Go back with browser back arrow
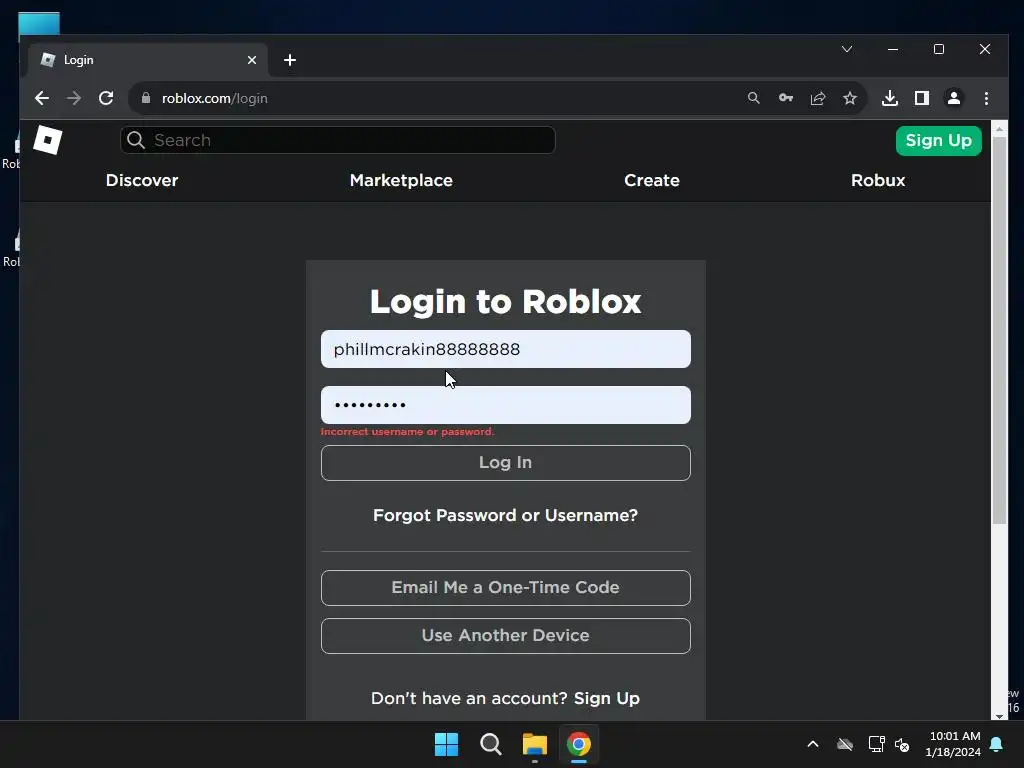 [42, 98]
